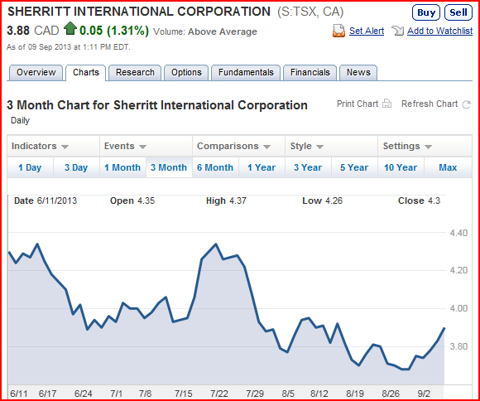Click the Set Alert envelope icon
480x401 pixels.
pyautogui.click(x=339, y=31)
